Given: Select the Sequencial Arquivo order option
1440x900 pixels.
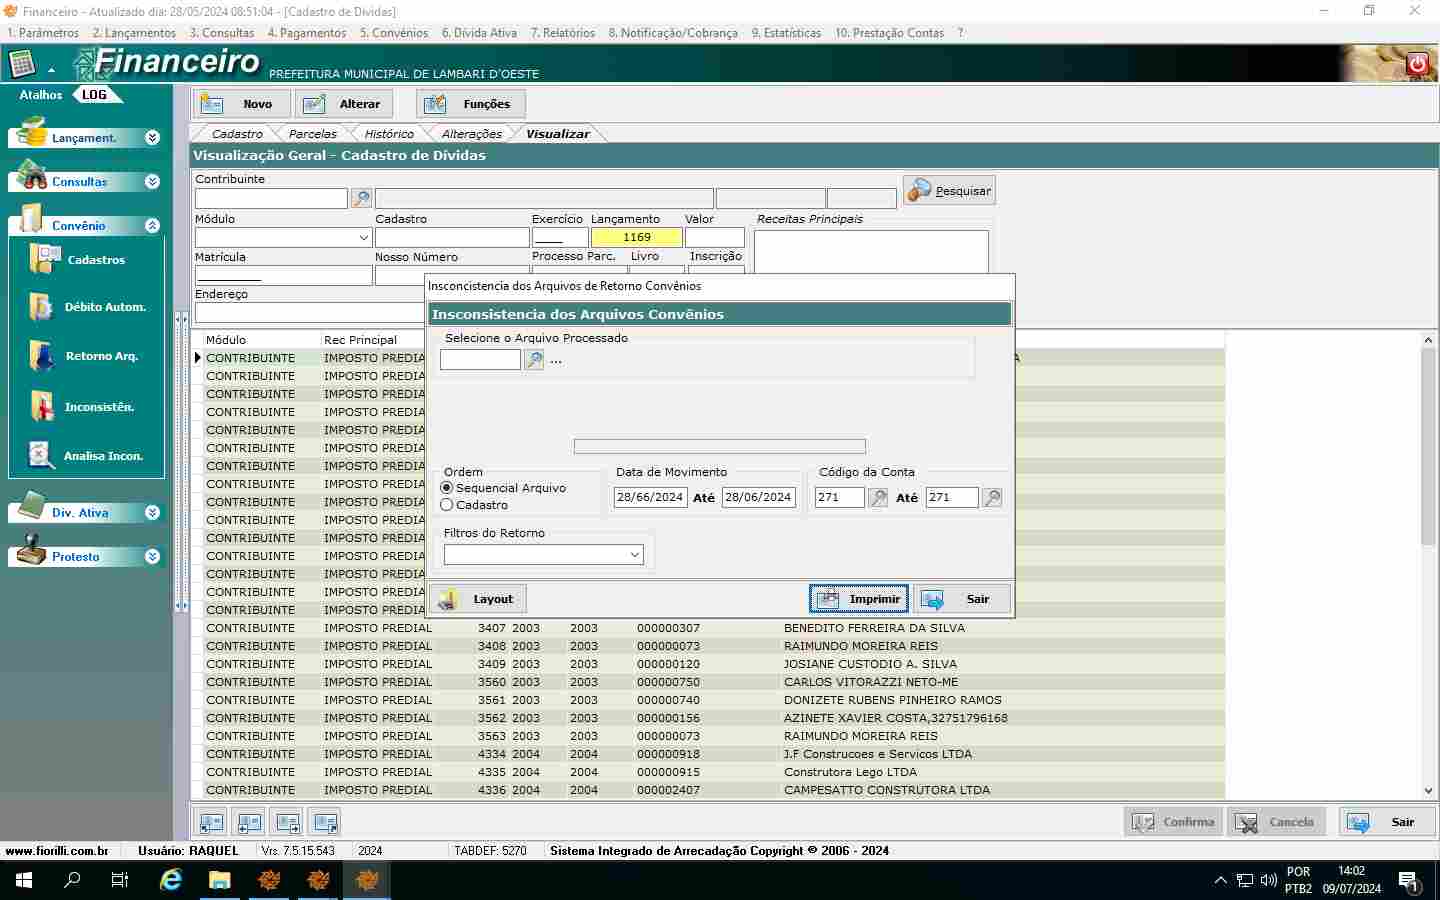Looking at the screenshot, I should (447, 488).
